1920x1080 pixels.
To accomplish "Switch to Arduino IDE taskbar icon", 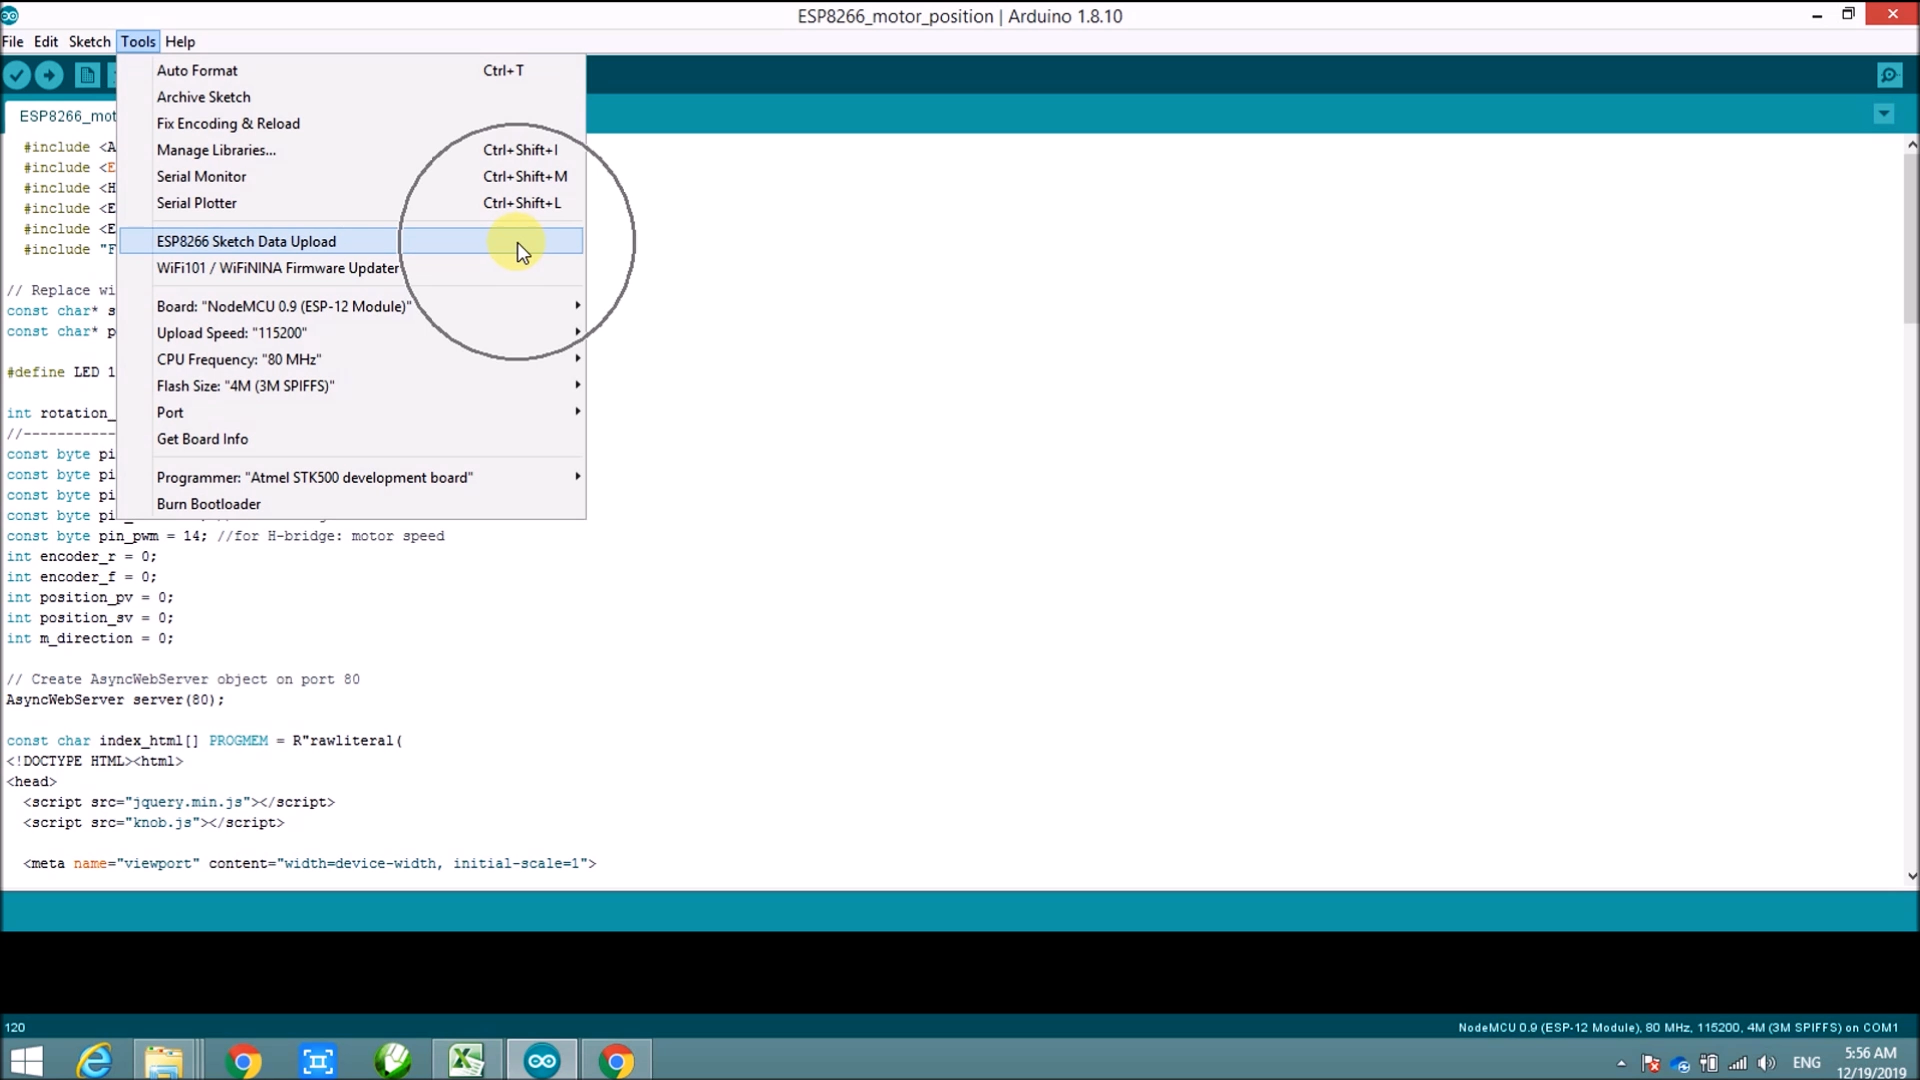I will 542,1060.
